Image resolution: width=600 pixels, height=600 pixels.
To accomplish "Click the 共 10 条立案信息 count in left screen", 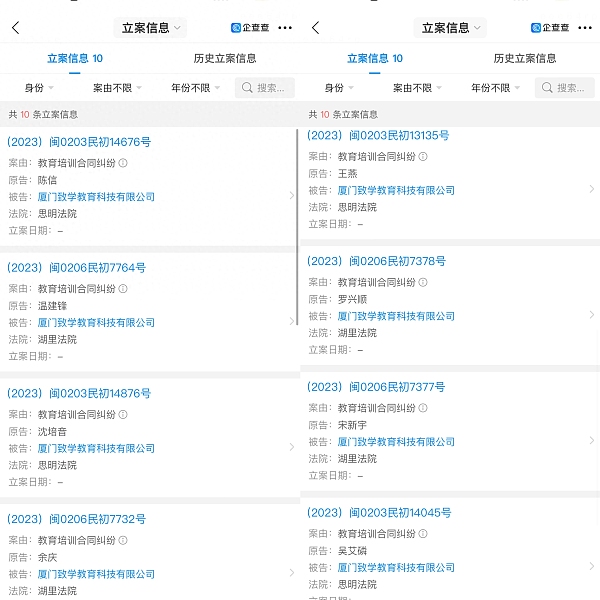I will [x=43, y=114].
